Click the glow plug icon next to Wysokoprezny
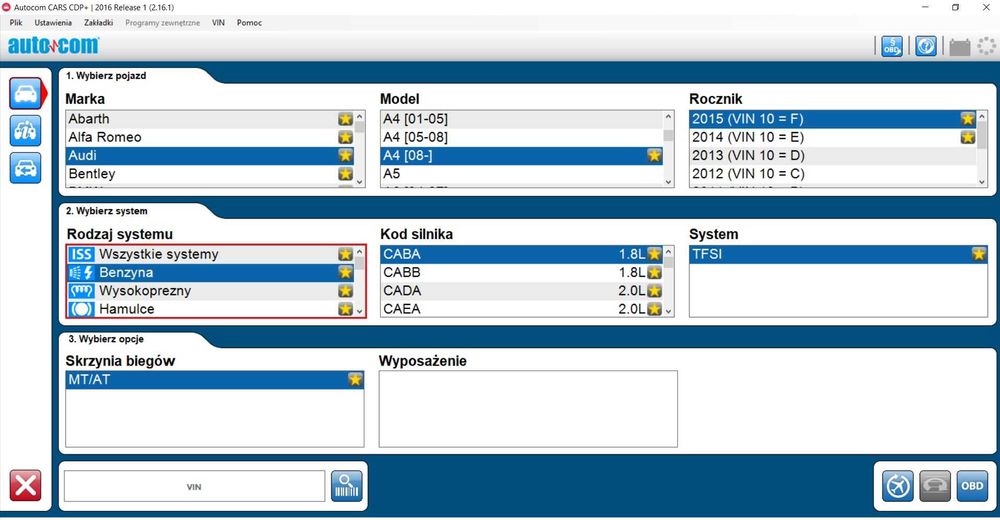 click(82, 291)
